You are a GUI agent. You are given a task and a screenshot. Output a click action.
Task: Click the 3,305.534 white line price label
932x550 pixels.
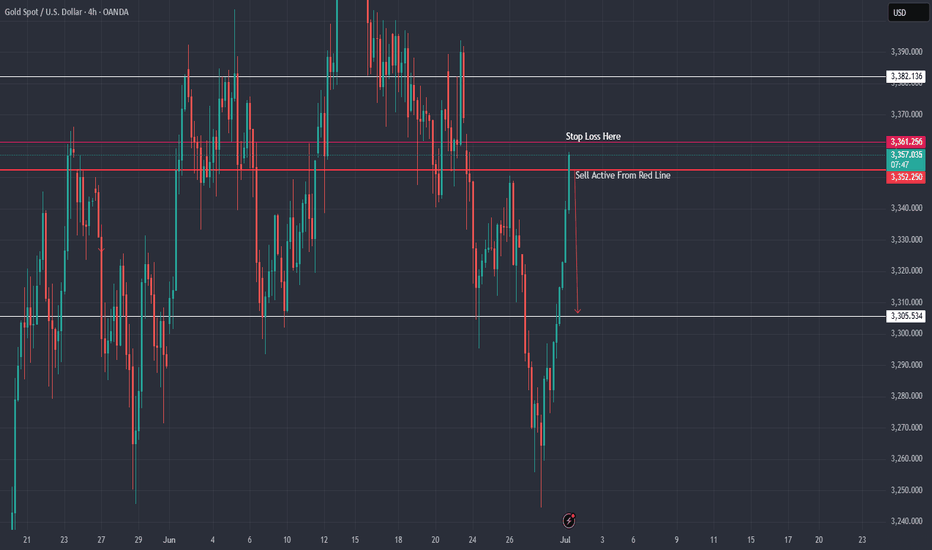906,316
